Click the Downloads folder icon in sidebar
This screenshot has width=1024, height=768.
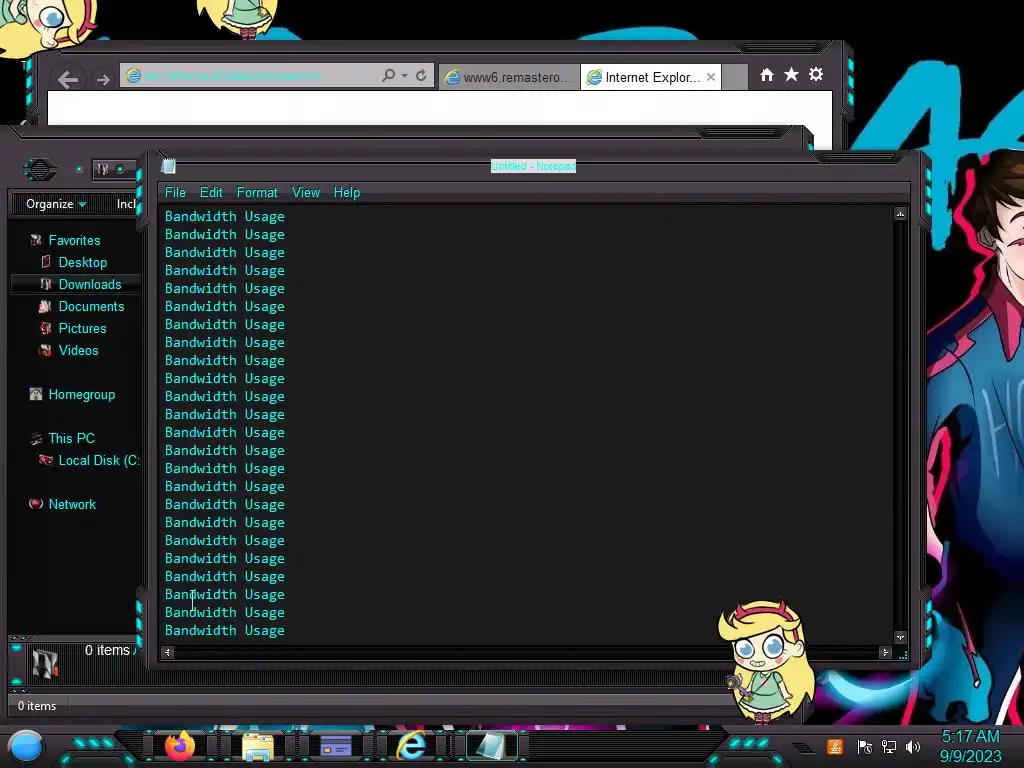click(x=46, y=284)
